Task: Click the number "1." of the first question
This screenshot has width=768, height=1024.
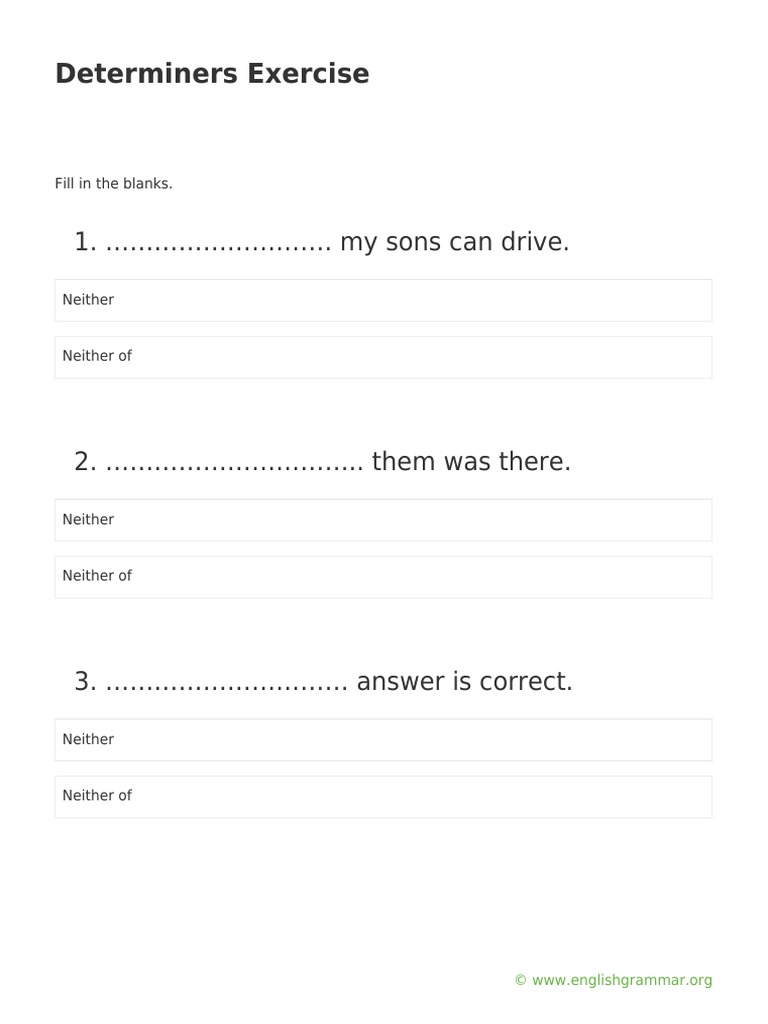Action: 85,242
